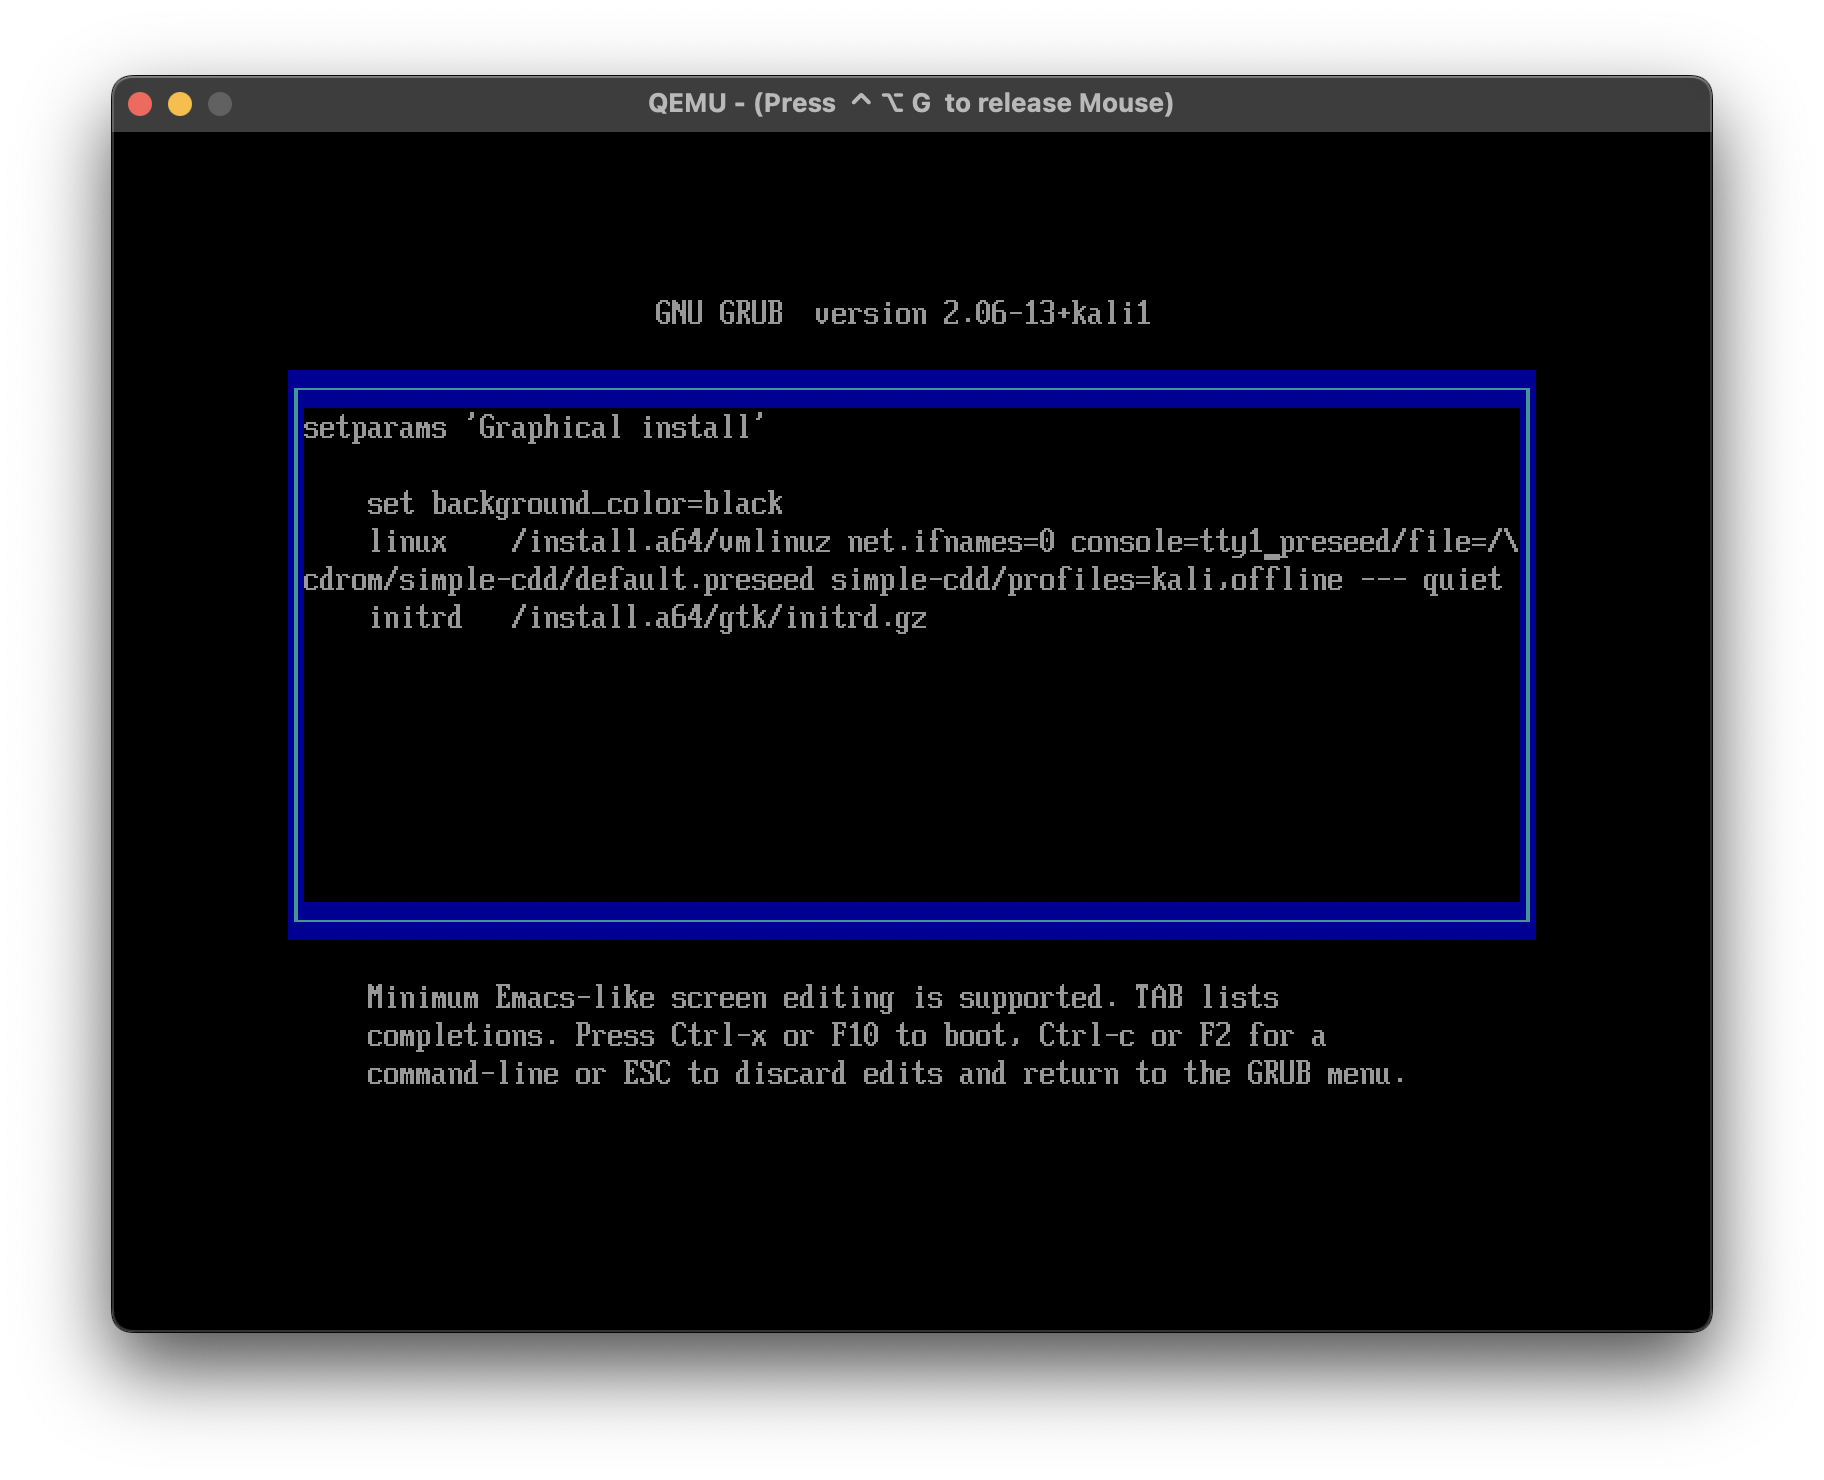
Task: Click the GNU GRUB version heading
Action: 902,313
